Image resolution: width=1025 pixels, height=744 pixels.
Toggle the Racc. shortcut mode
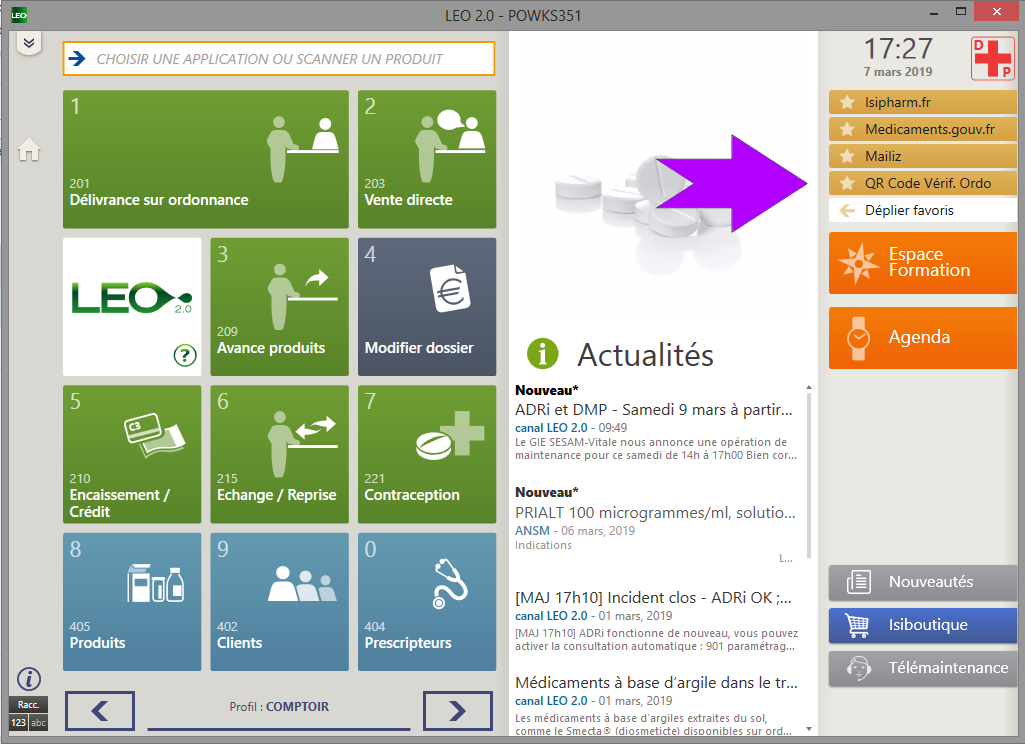tap(28, 705)
